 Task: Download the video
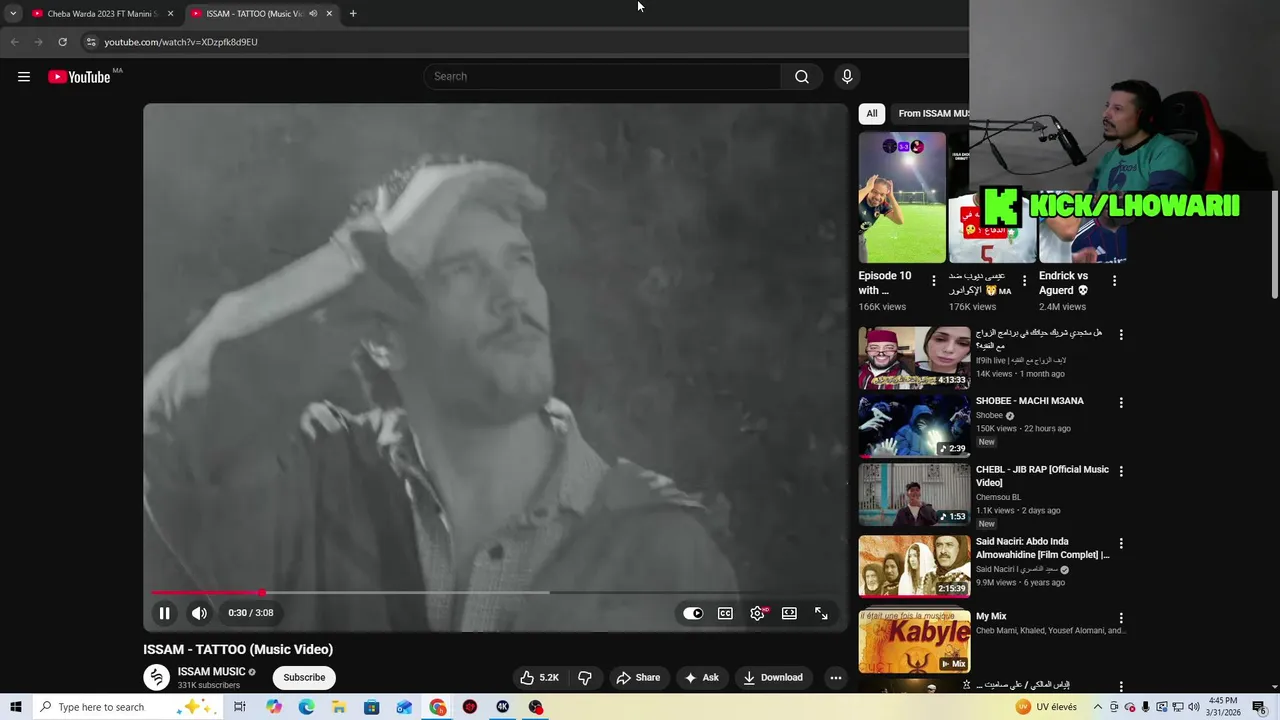point(772,677)
